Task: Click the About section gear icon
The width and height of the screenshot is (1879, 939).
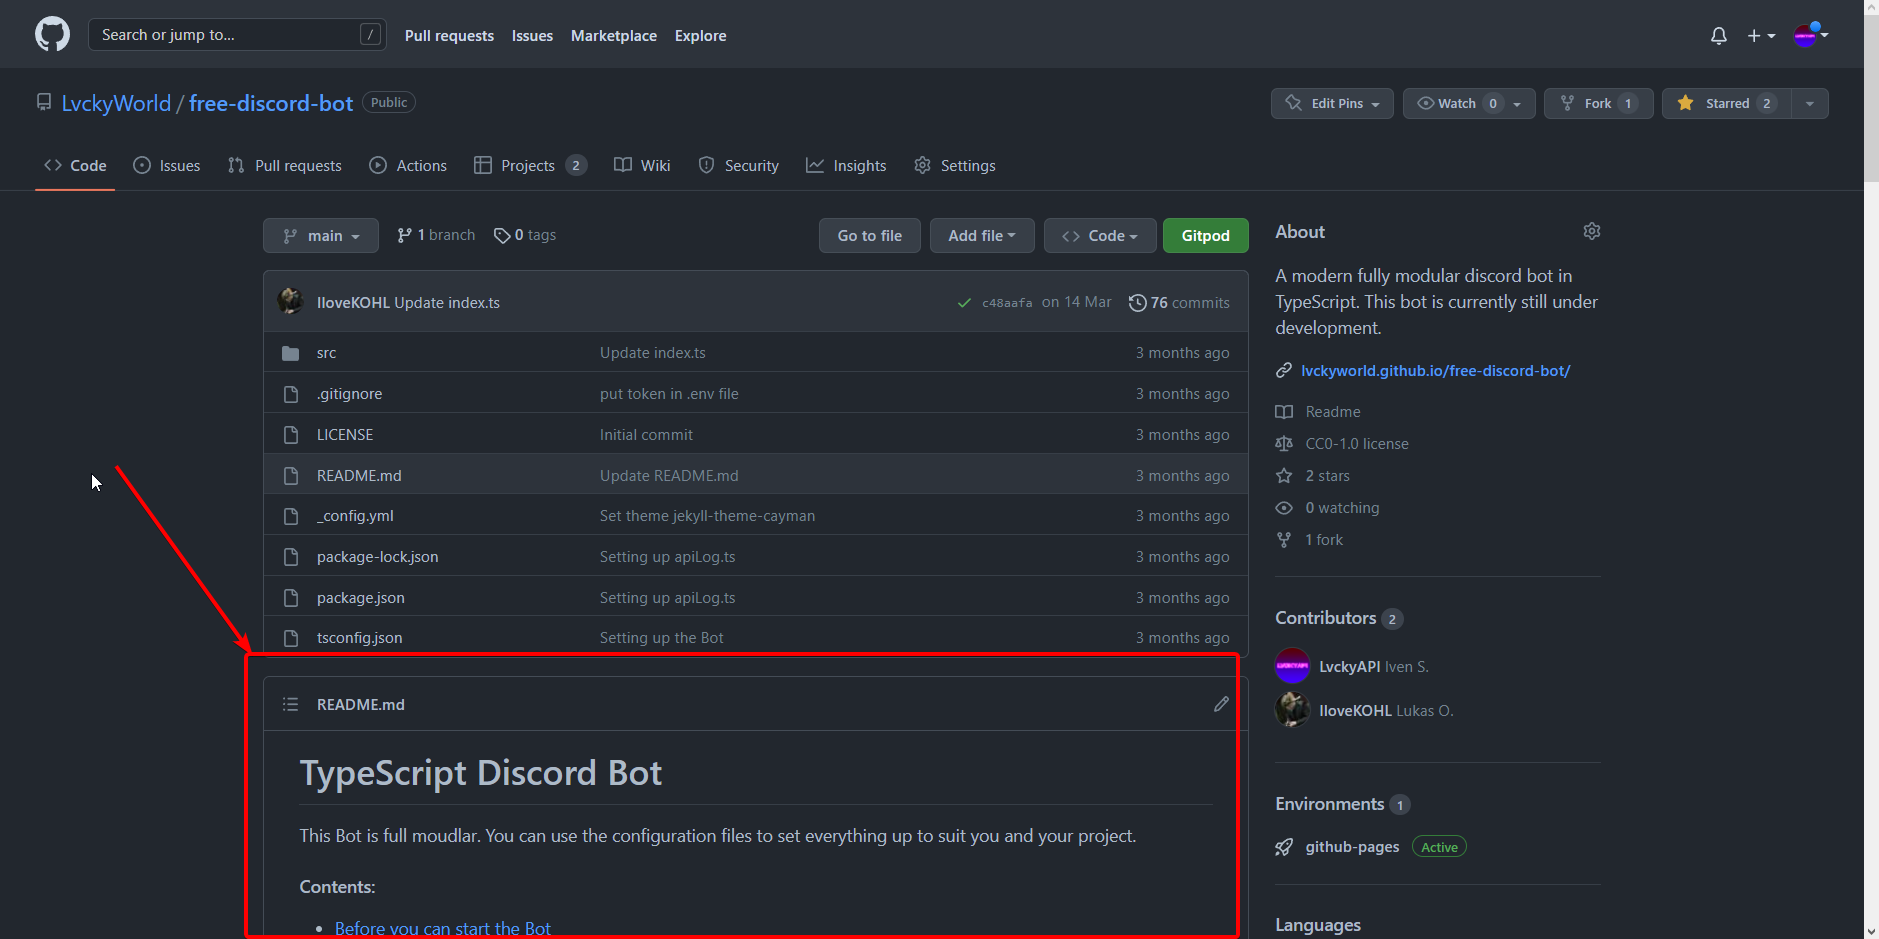Action: [1591, 231]
